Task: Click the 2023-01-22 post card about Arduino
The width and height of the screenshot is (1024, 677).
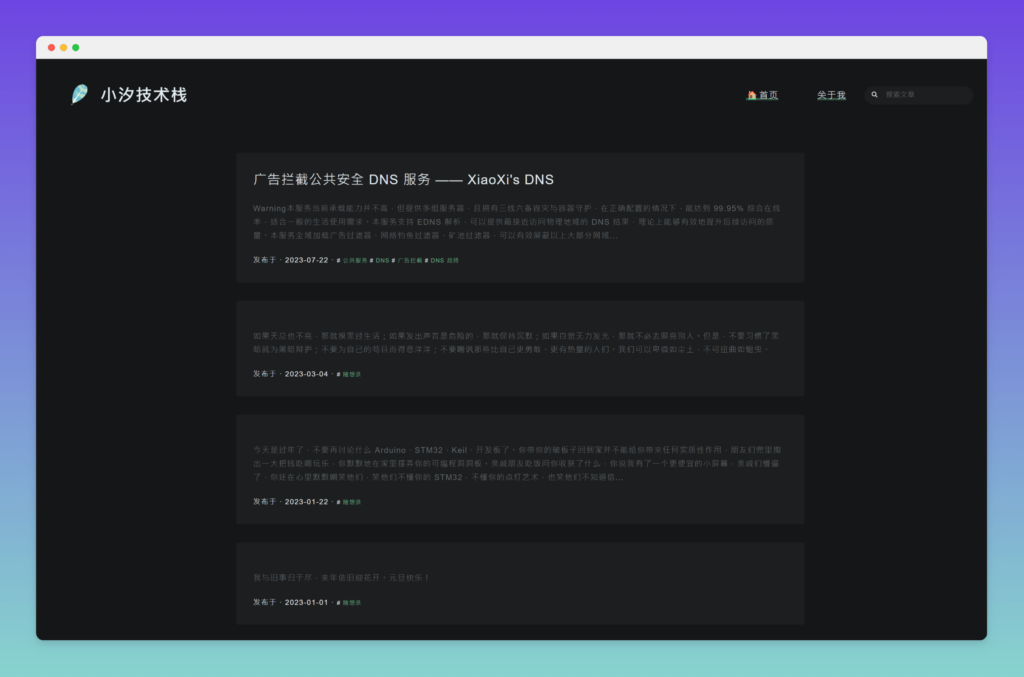Action: (520, 467)
